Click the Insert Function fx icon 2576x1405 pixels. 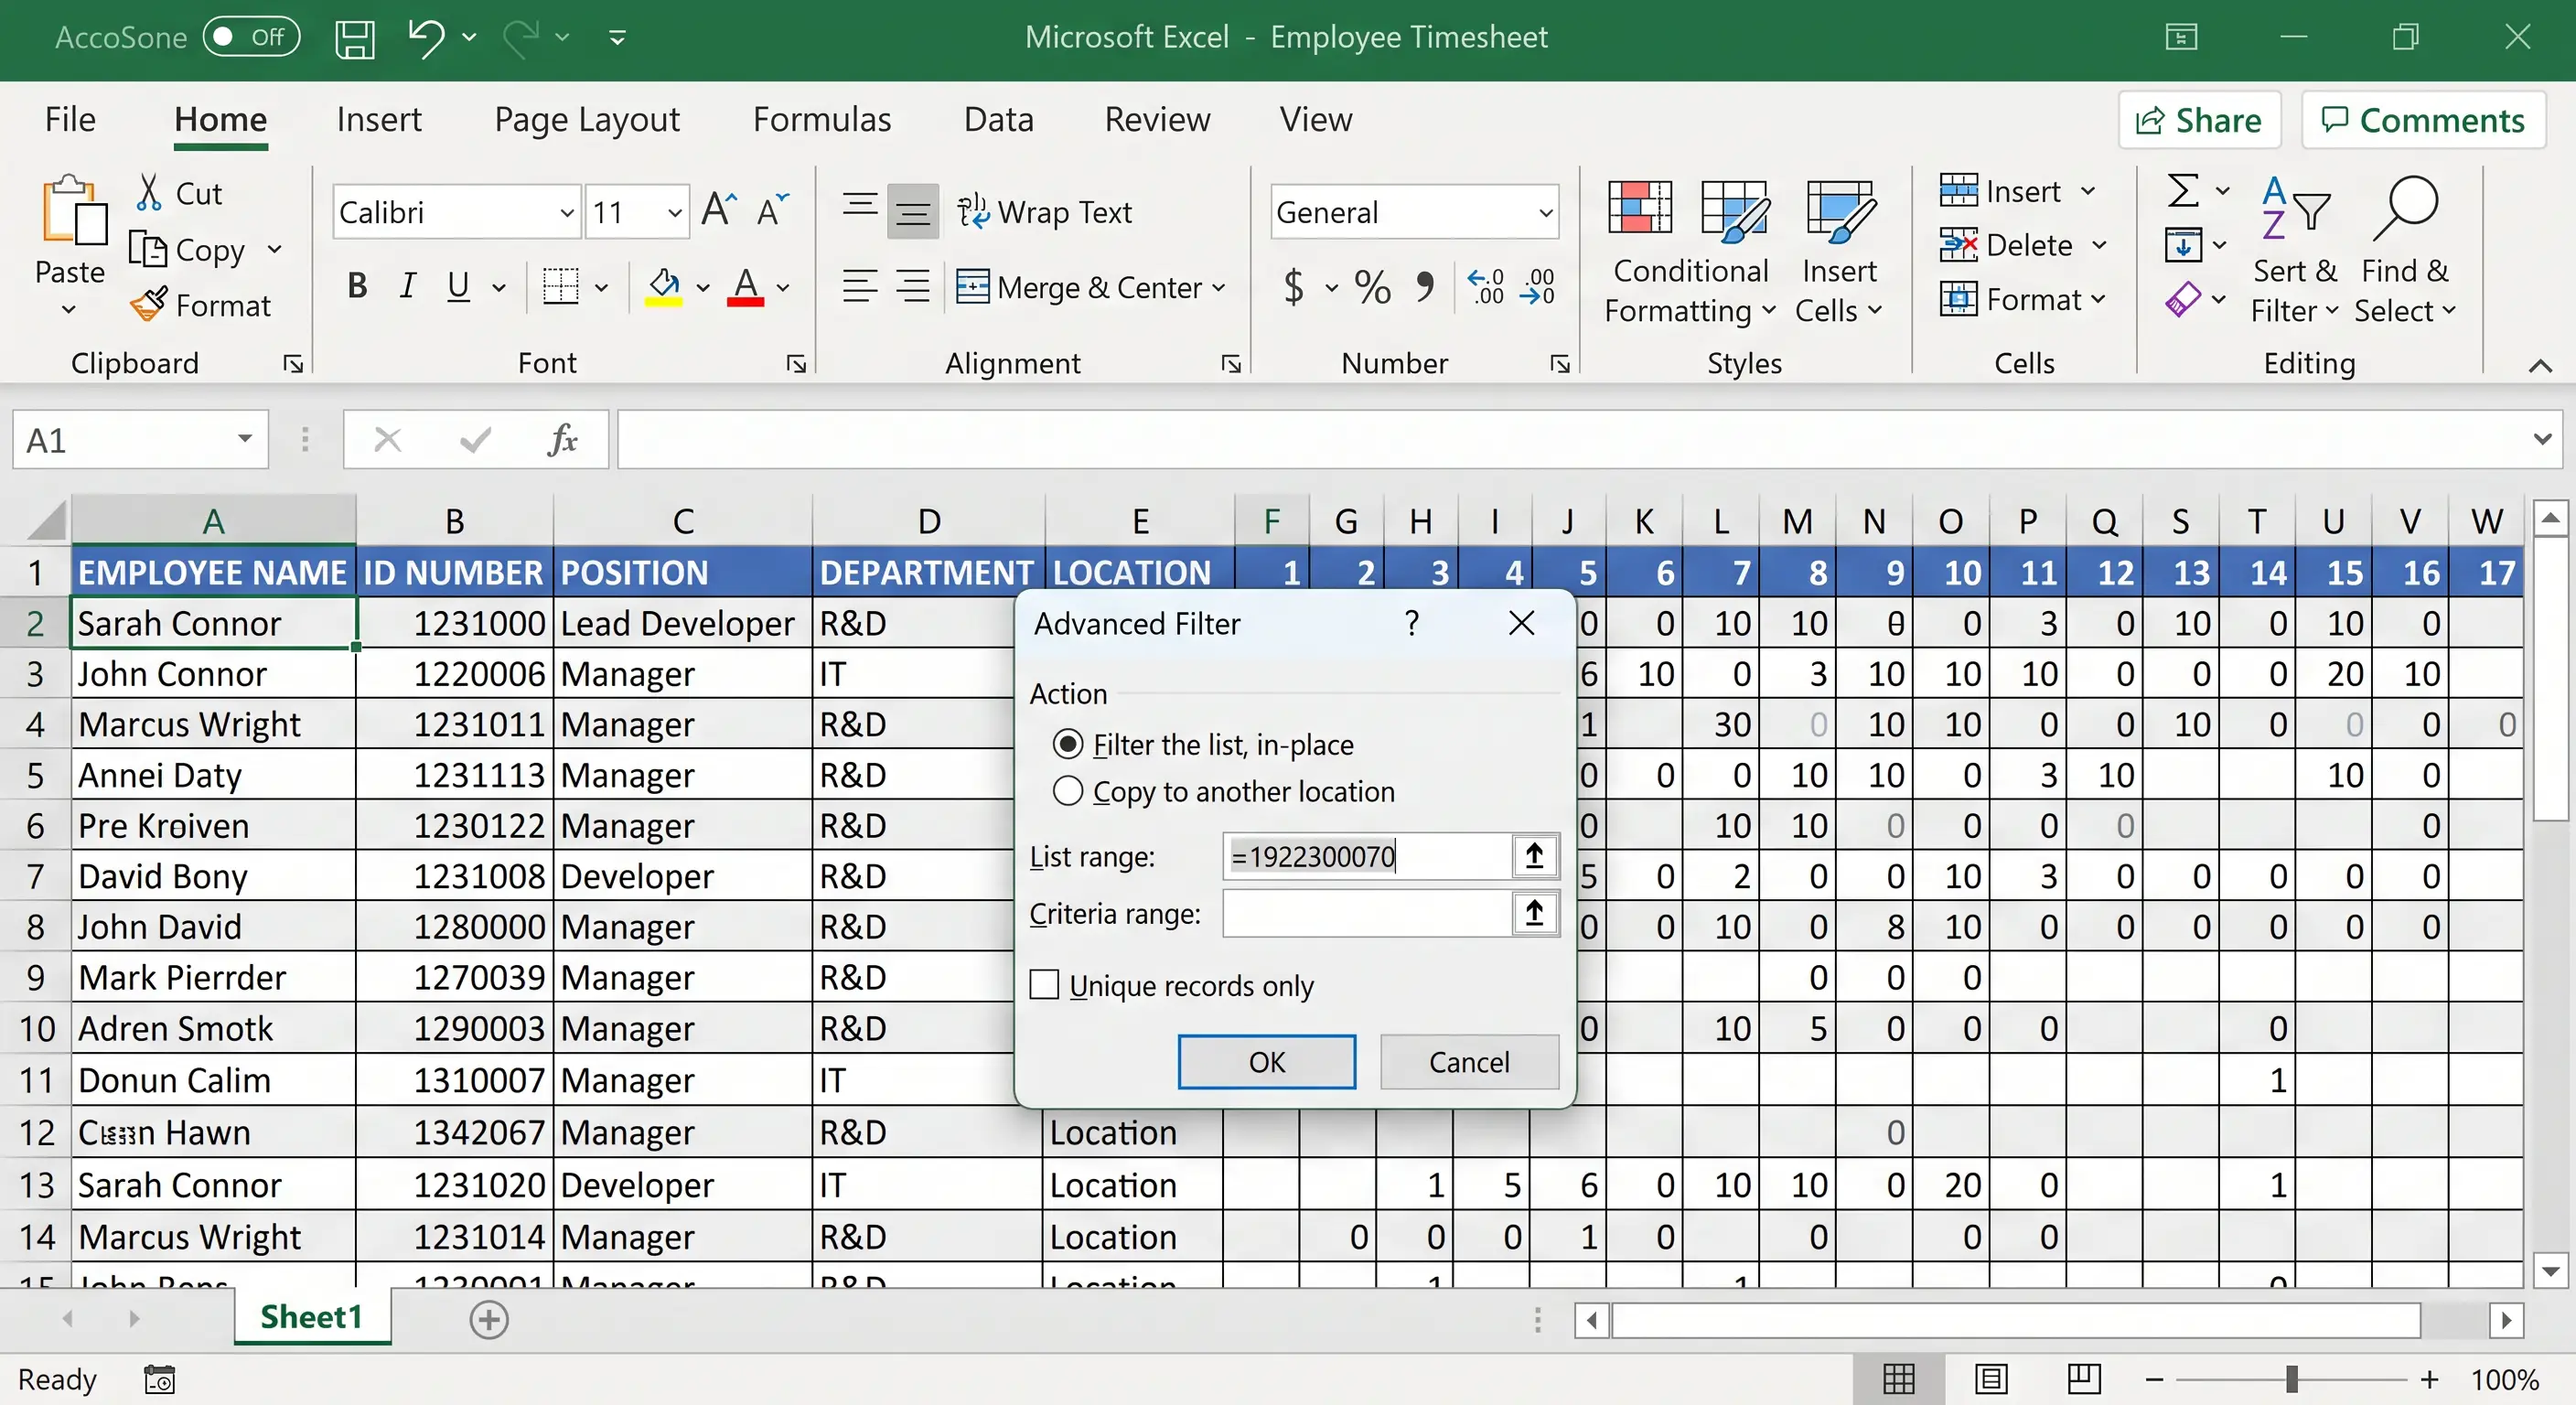pos(563,440)
